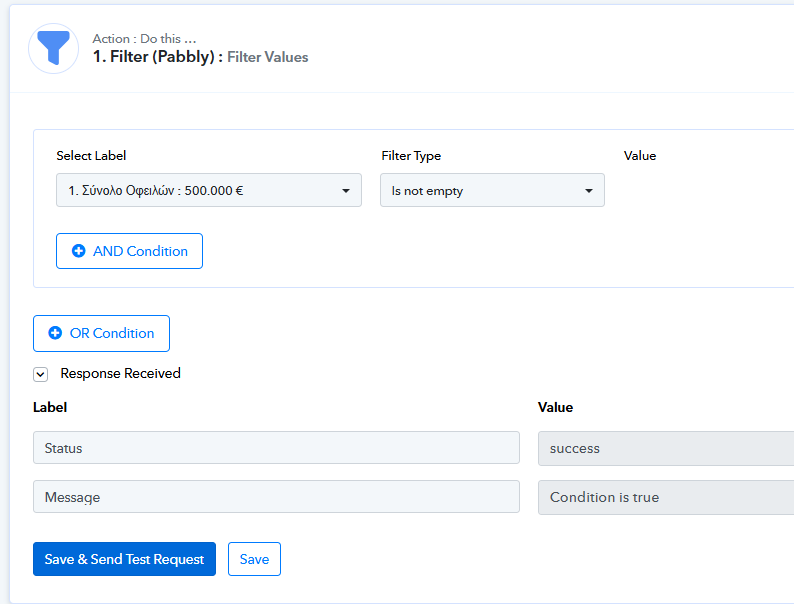Viewport: 794px width, 604px height.
Task: Click the plus icon in OR Condition
Action: coord(55,333)
